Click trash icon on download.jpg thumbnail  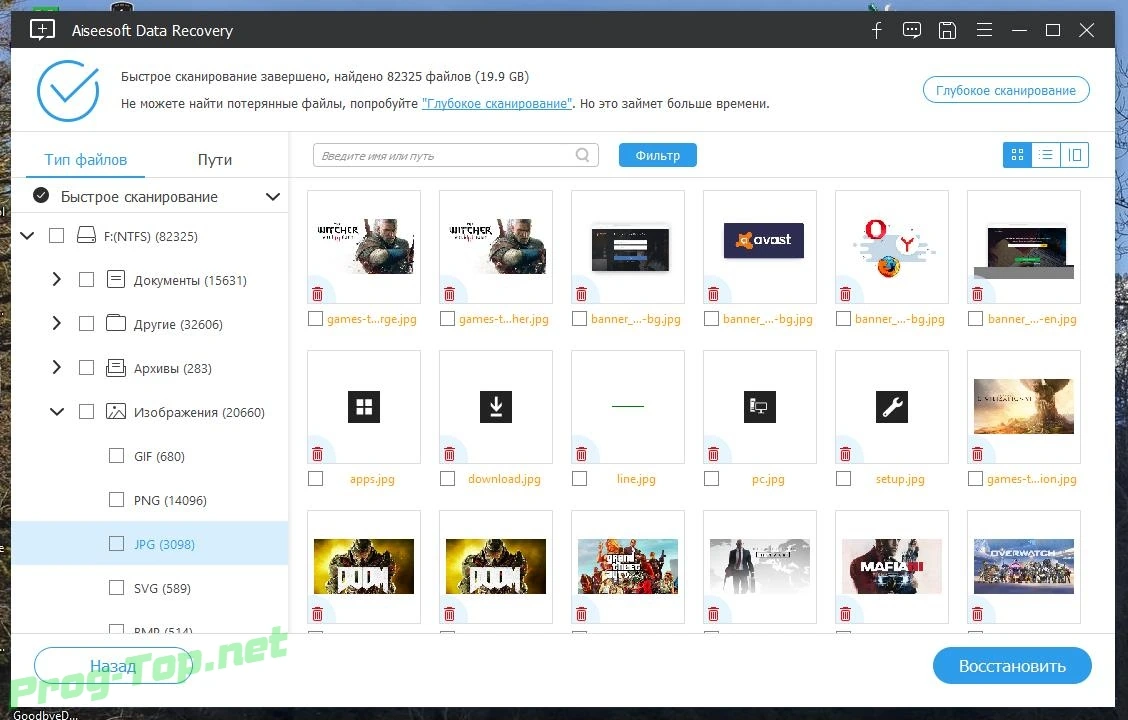(x=450, y=454)
